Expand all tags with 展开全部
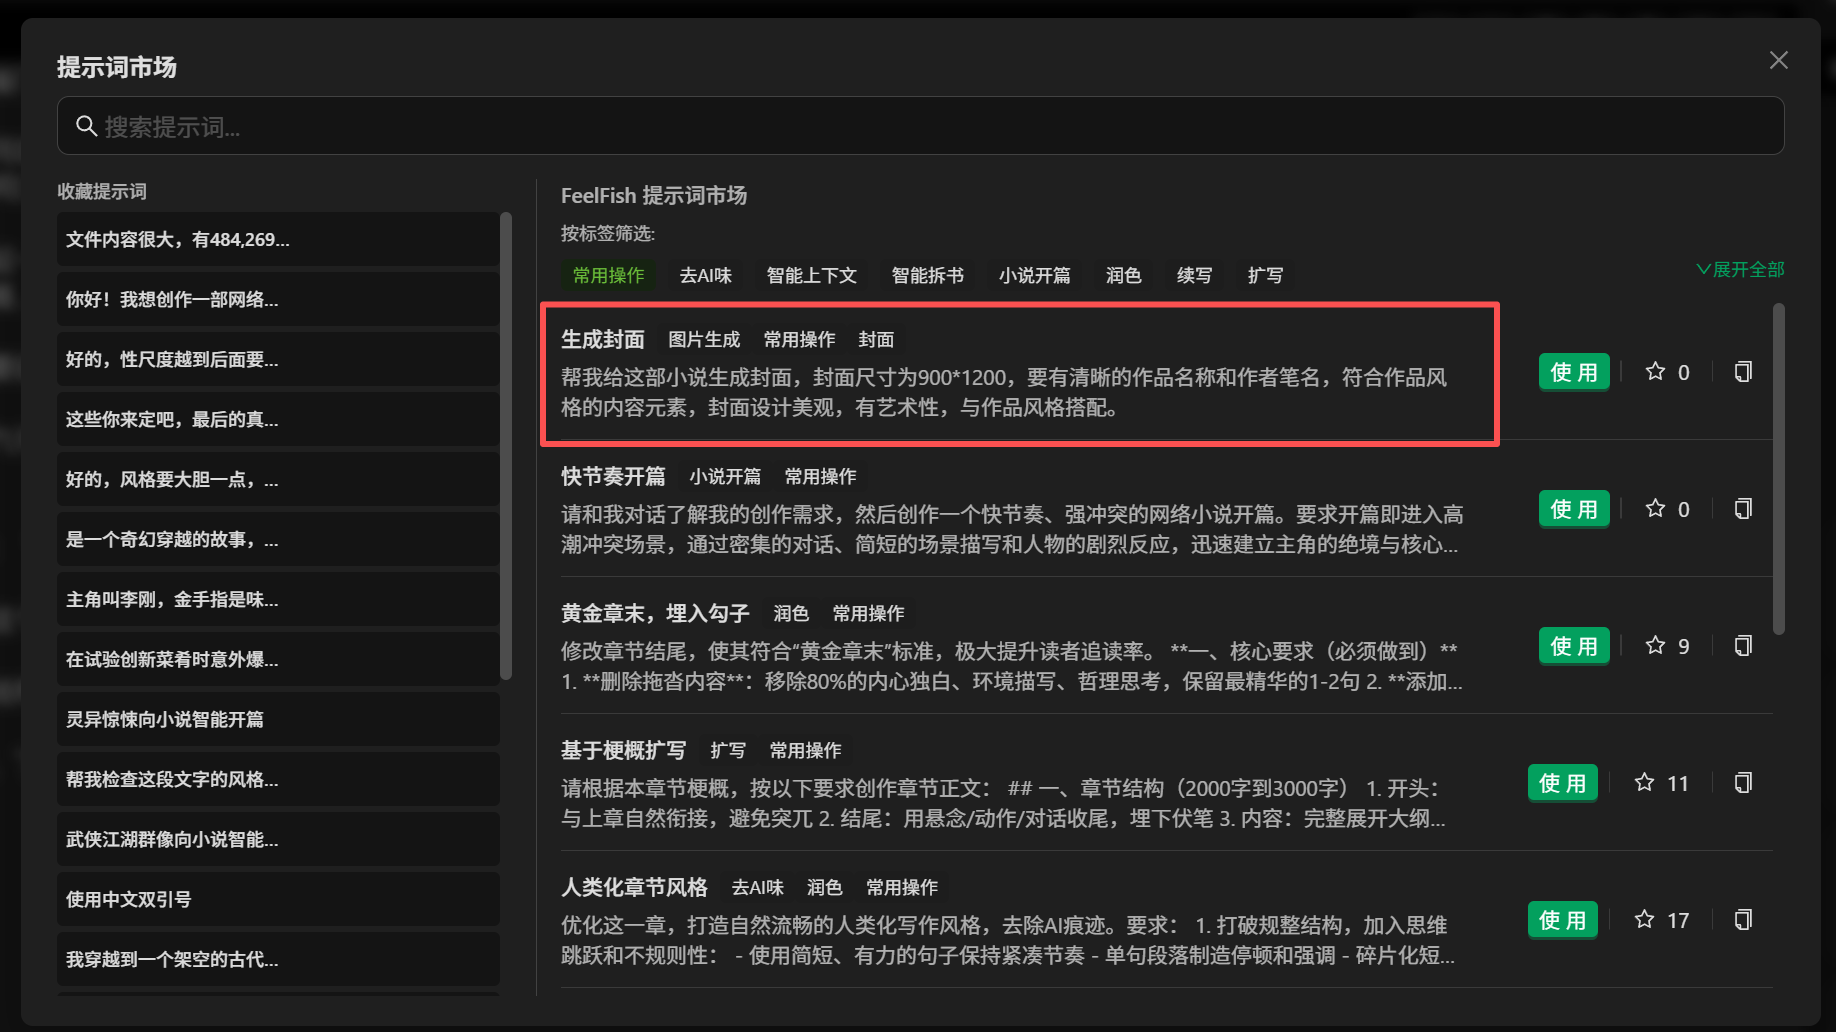1836x1032 pixels. point(1740,270)
